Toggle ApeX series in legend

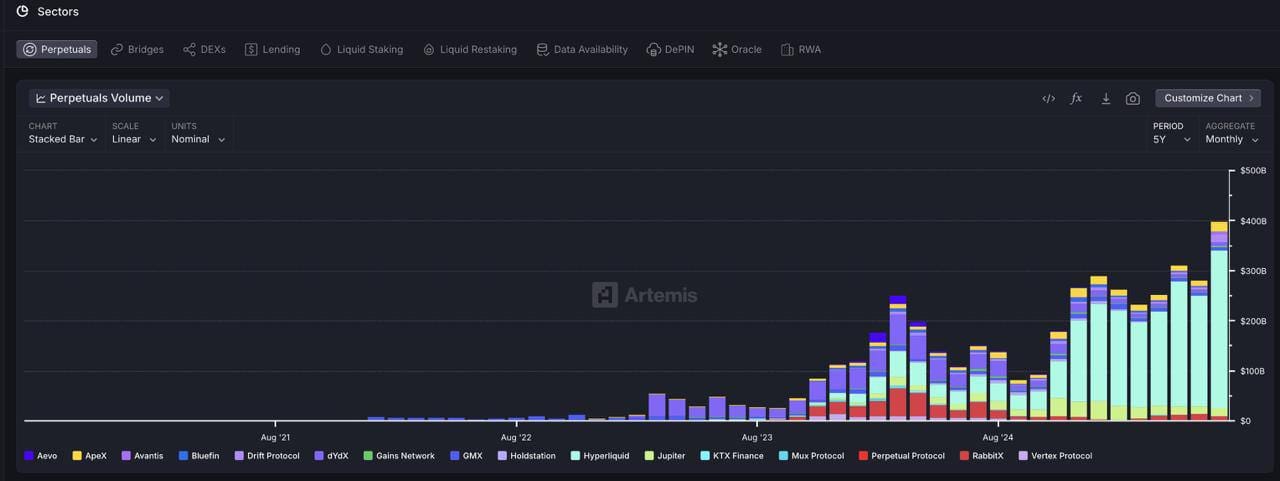(x=88, y=456)
